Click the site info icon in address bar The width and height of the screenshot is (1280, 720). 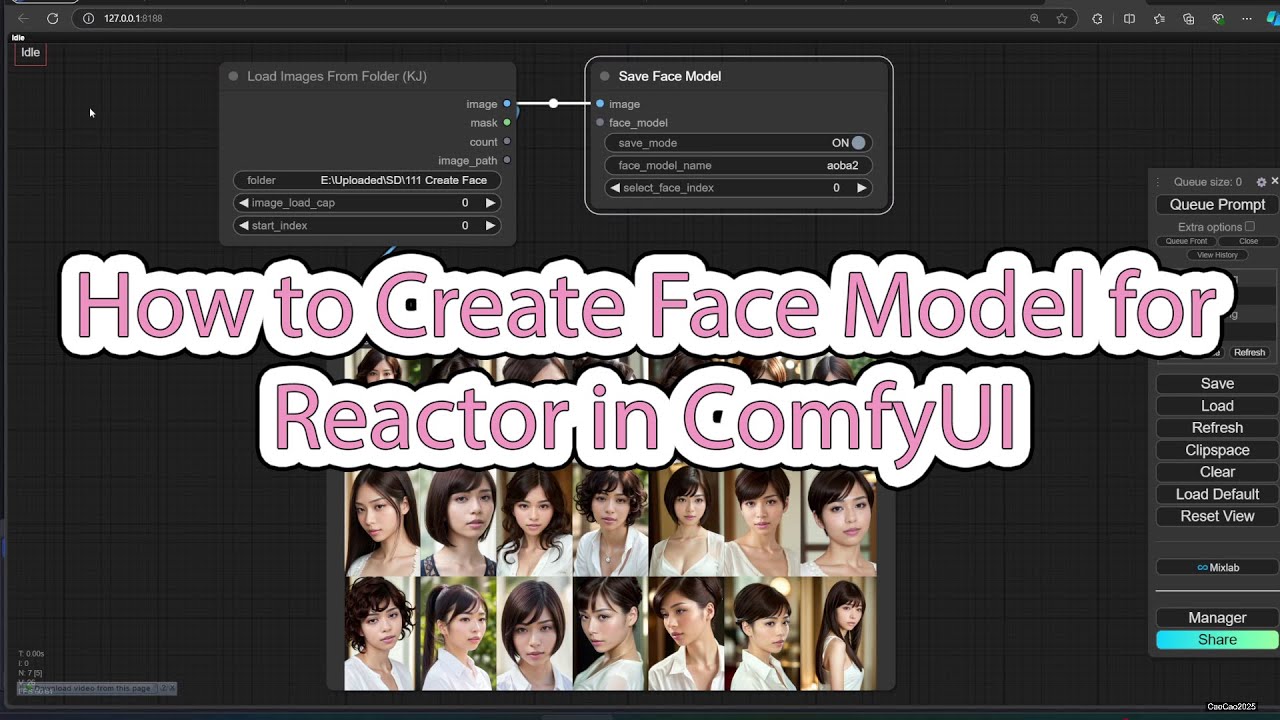pyautogui.click(x=88, y=18)
